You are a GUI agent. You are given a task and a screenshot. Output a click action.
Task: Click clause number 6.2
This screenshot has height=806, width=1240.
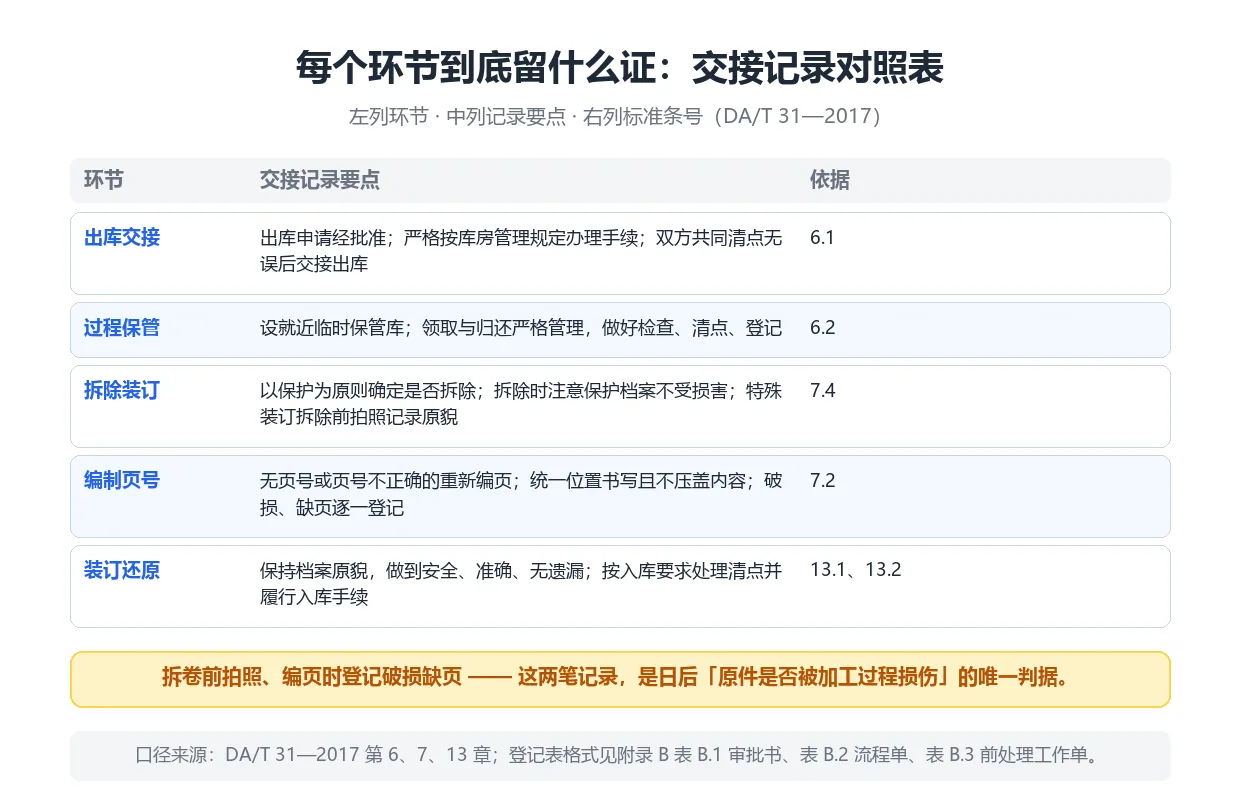pyautogui.click(x=822, y=328)
